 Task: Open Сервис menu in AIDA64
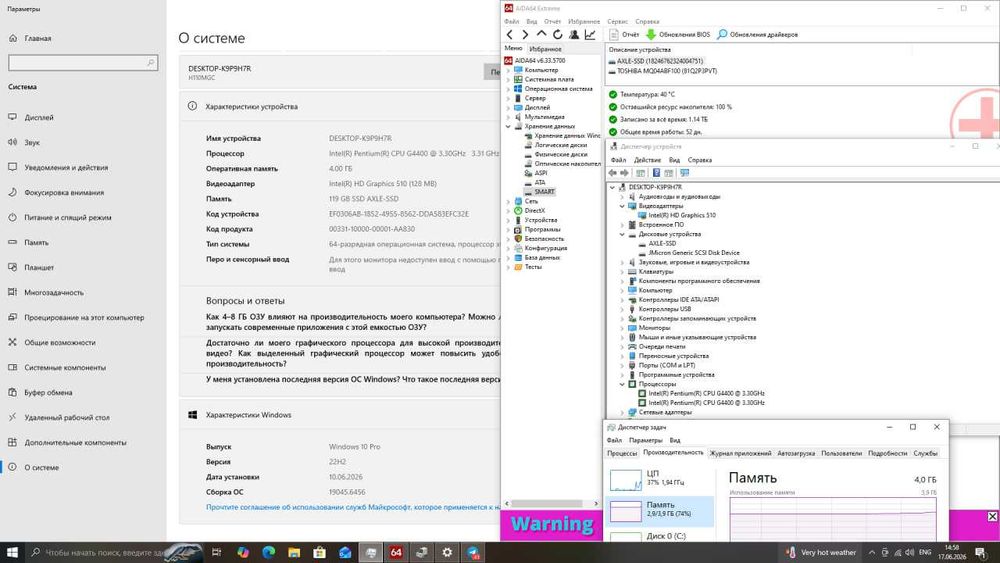[x=617, y=22]
